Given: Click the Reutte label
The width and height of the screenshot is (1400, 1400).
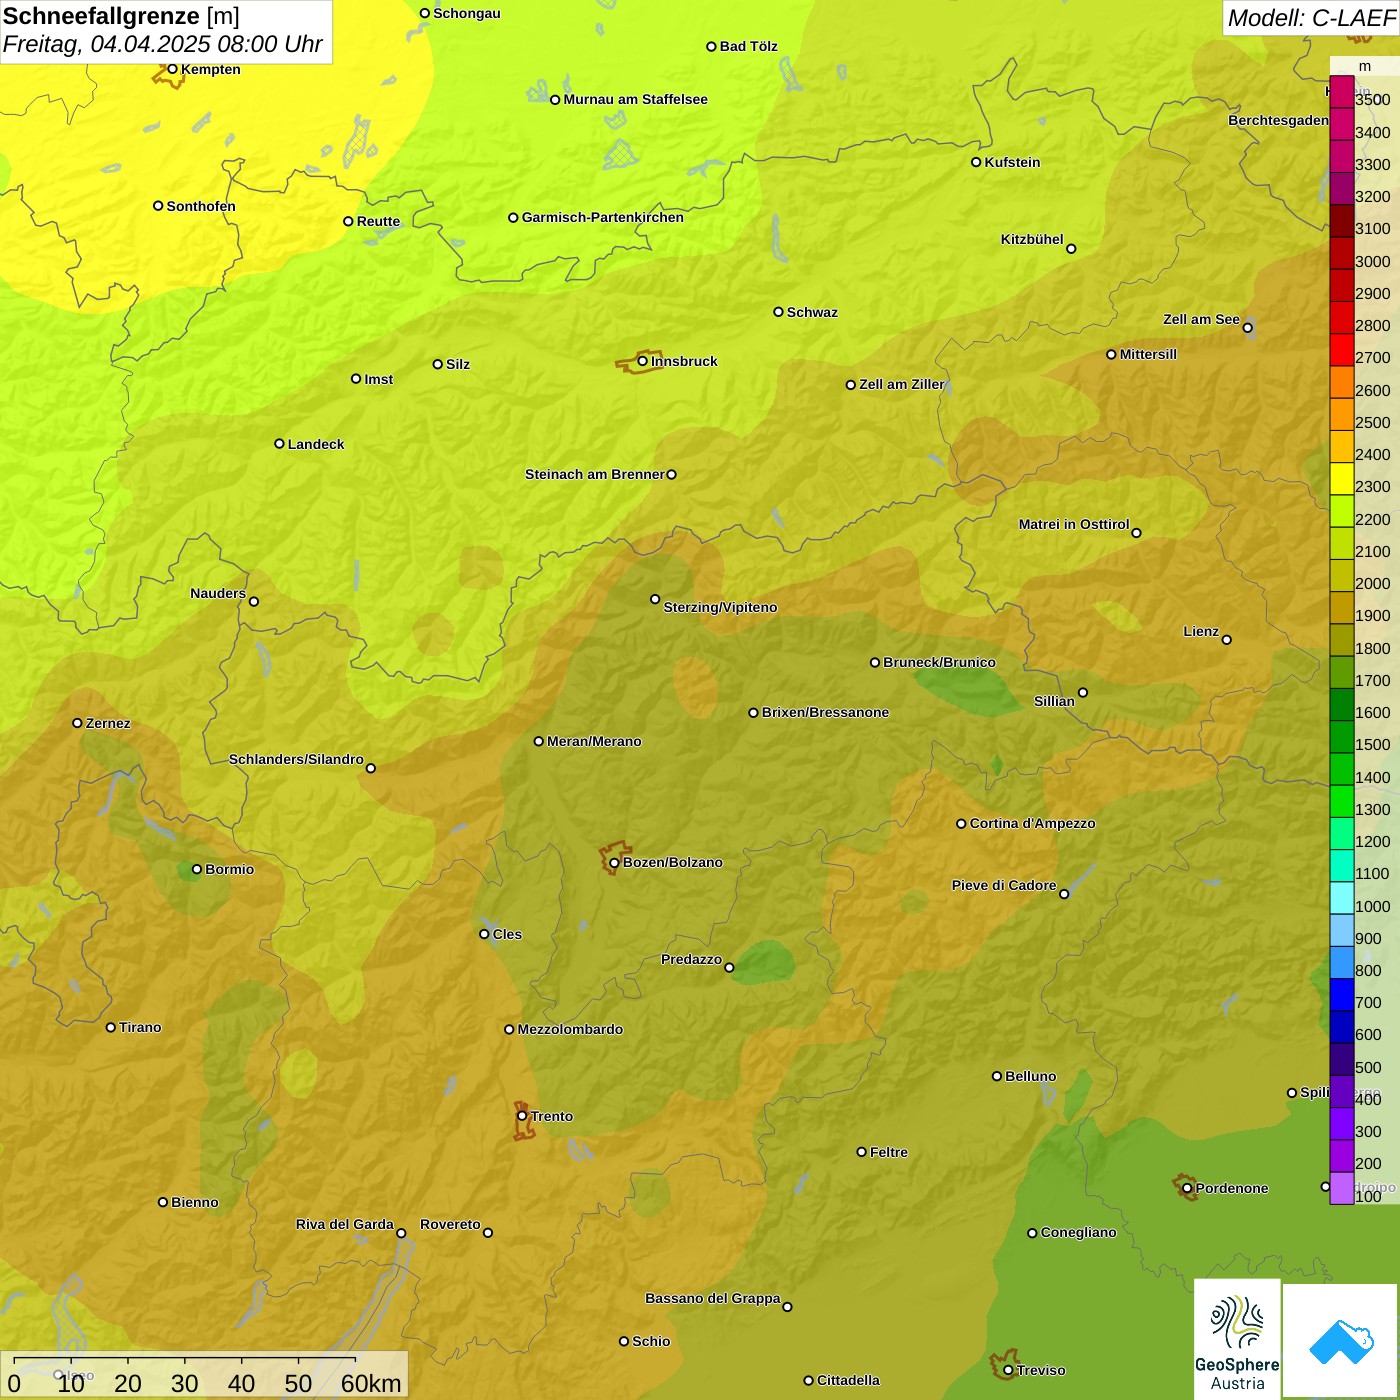Looking at the screenshot, I should click(379, 221).
